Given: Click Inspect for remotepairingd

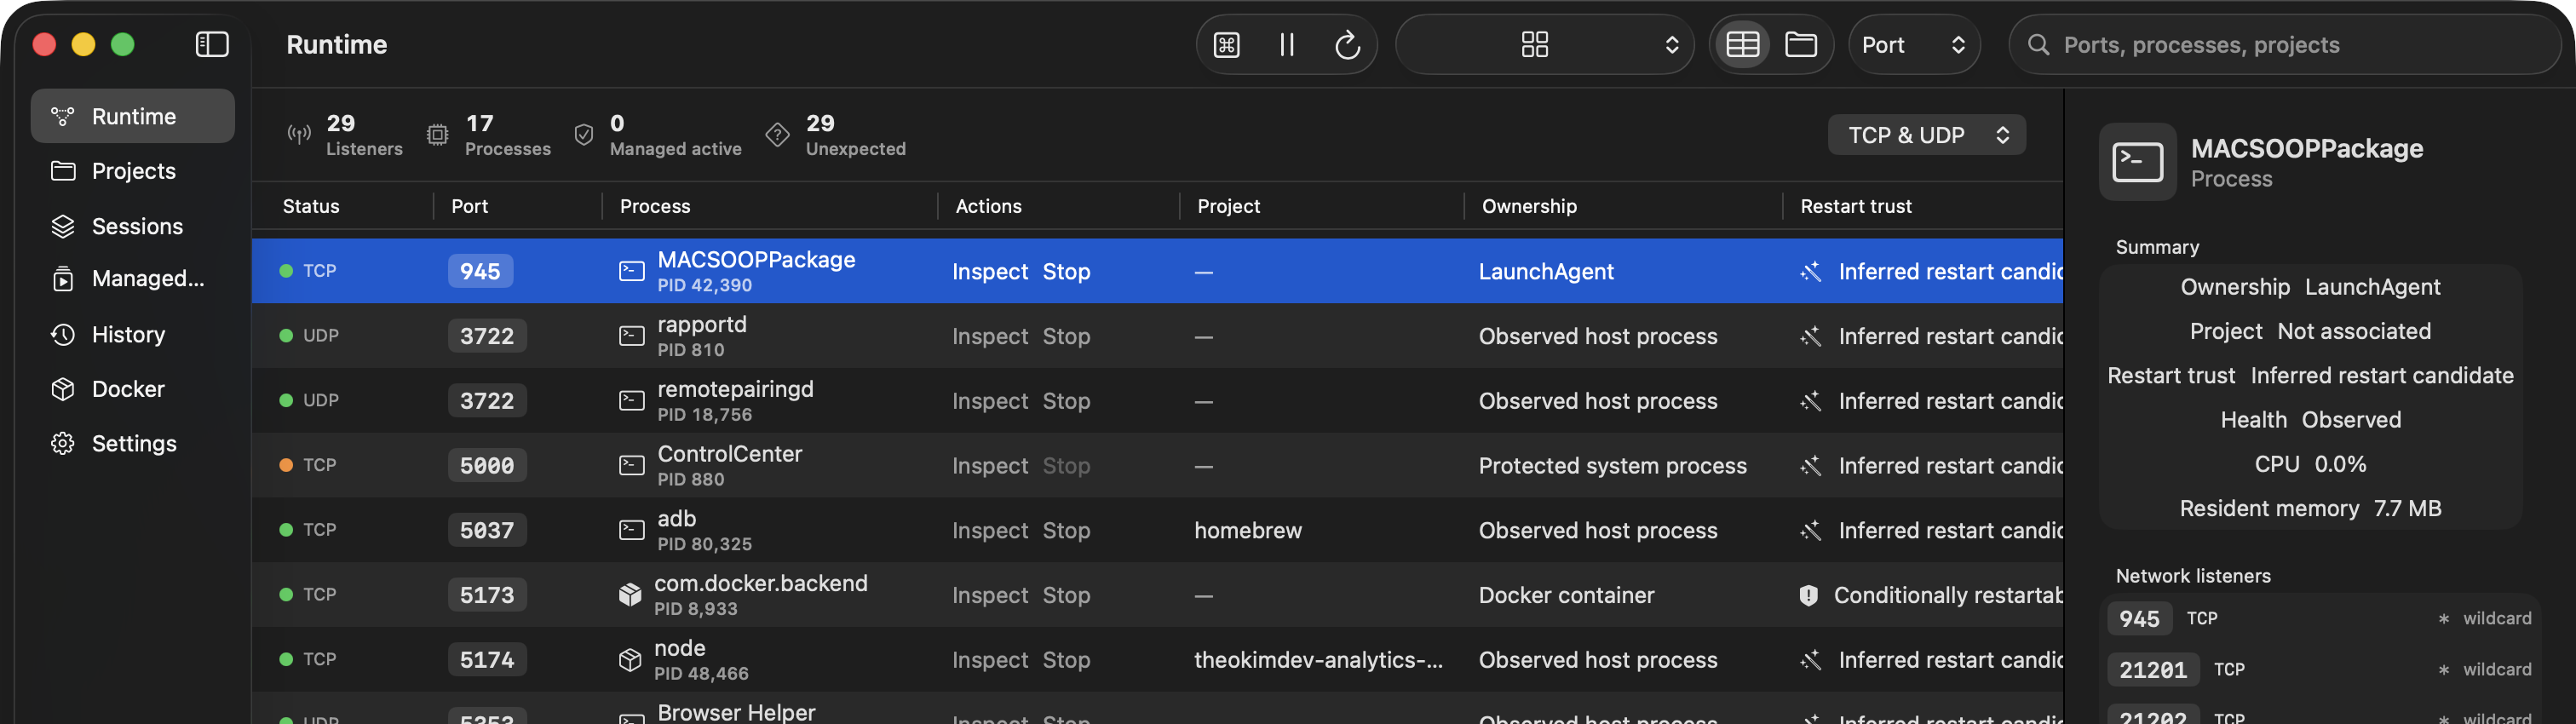Looking at the screenshot, I should (x=990, y=402).
